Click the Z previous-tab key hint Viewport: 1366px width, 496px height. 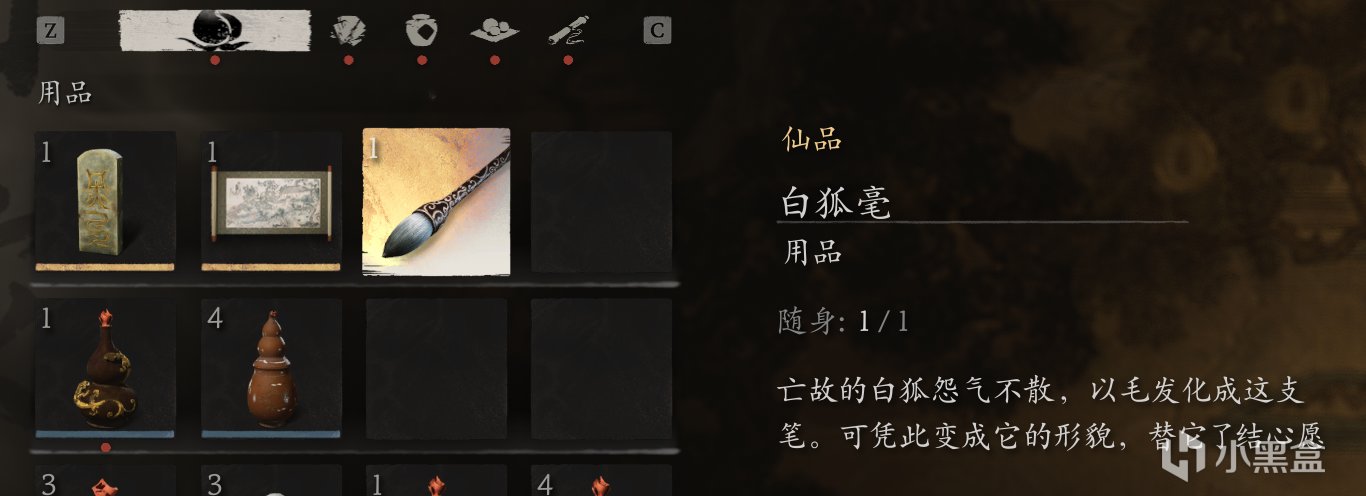51,31
